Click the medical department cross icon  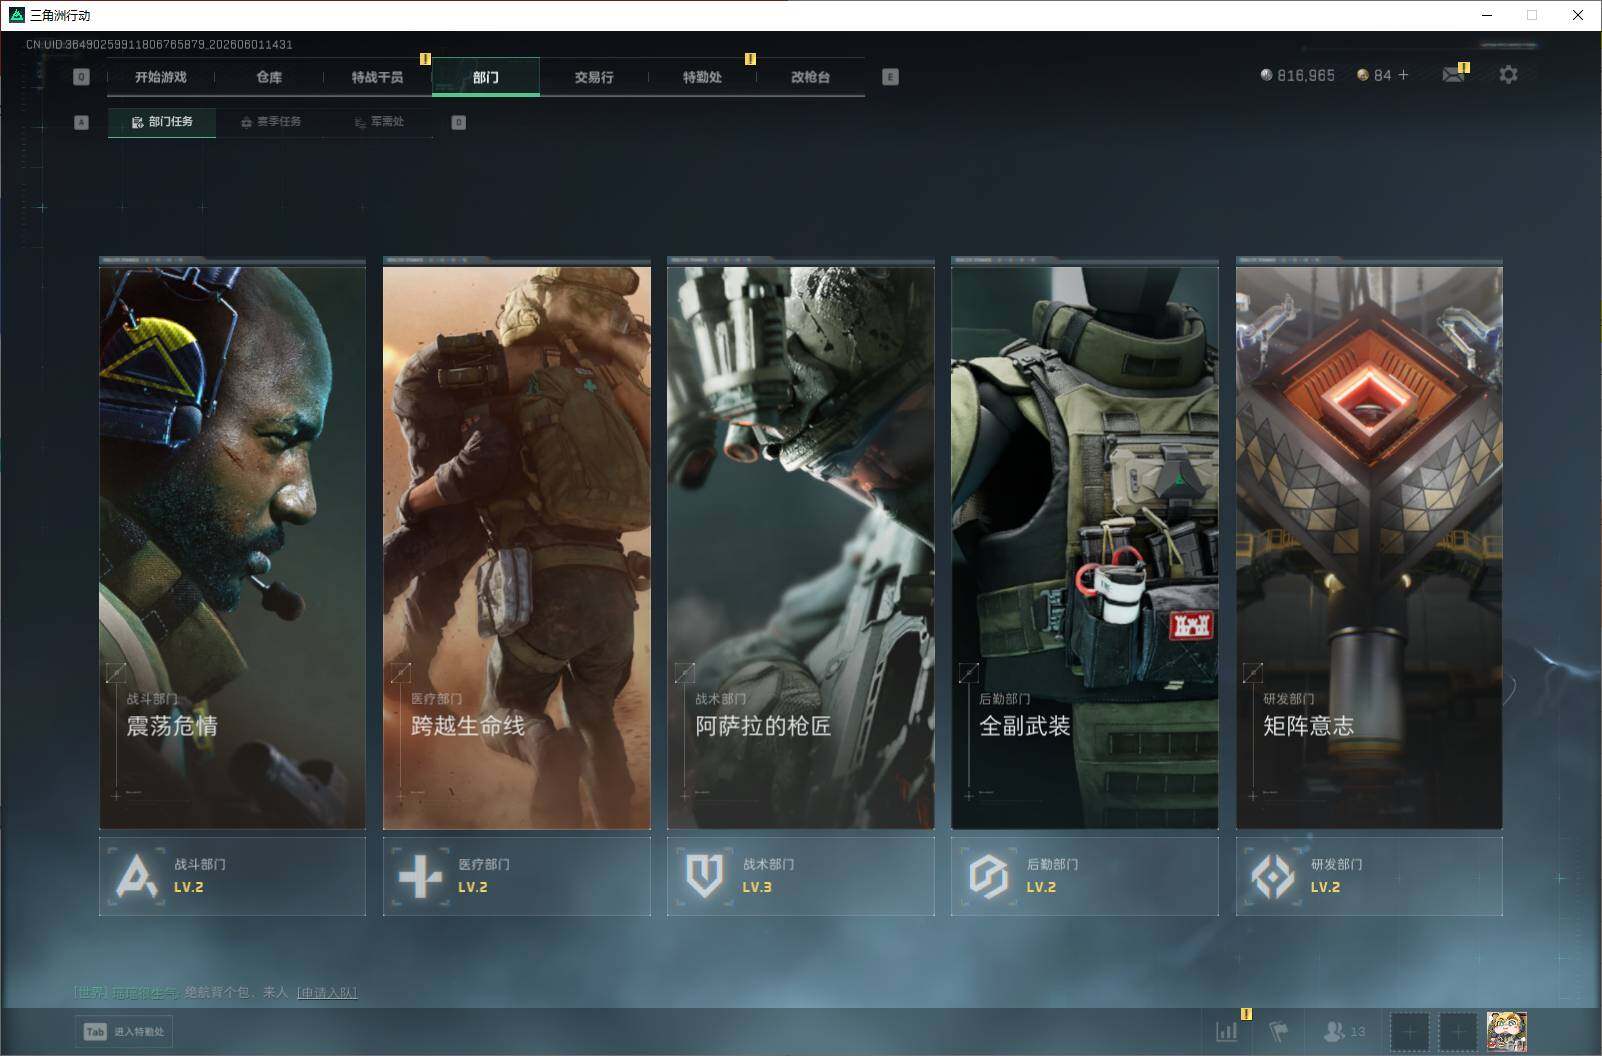coord(420,877)
